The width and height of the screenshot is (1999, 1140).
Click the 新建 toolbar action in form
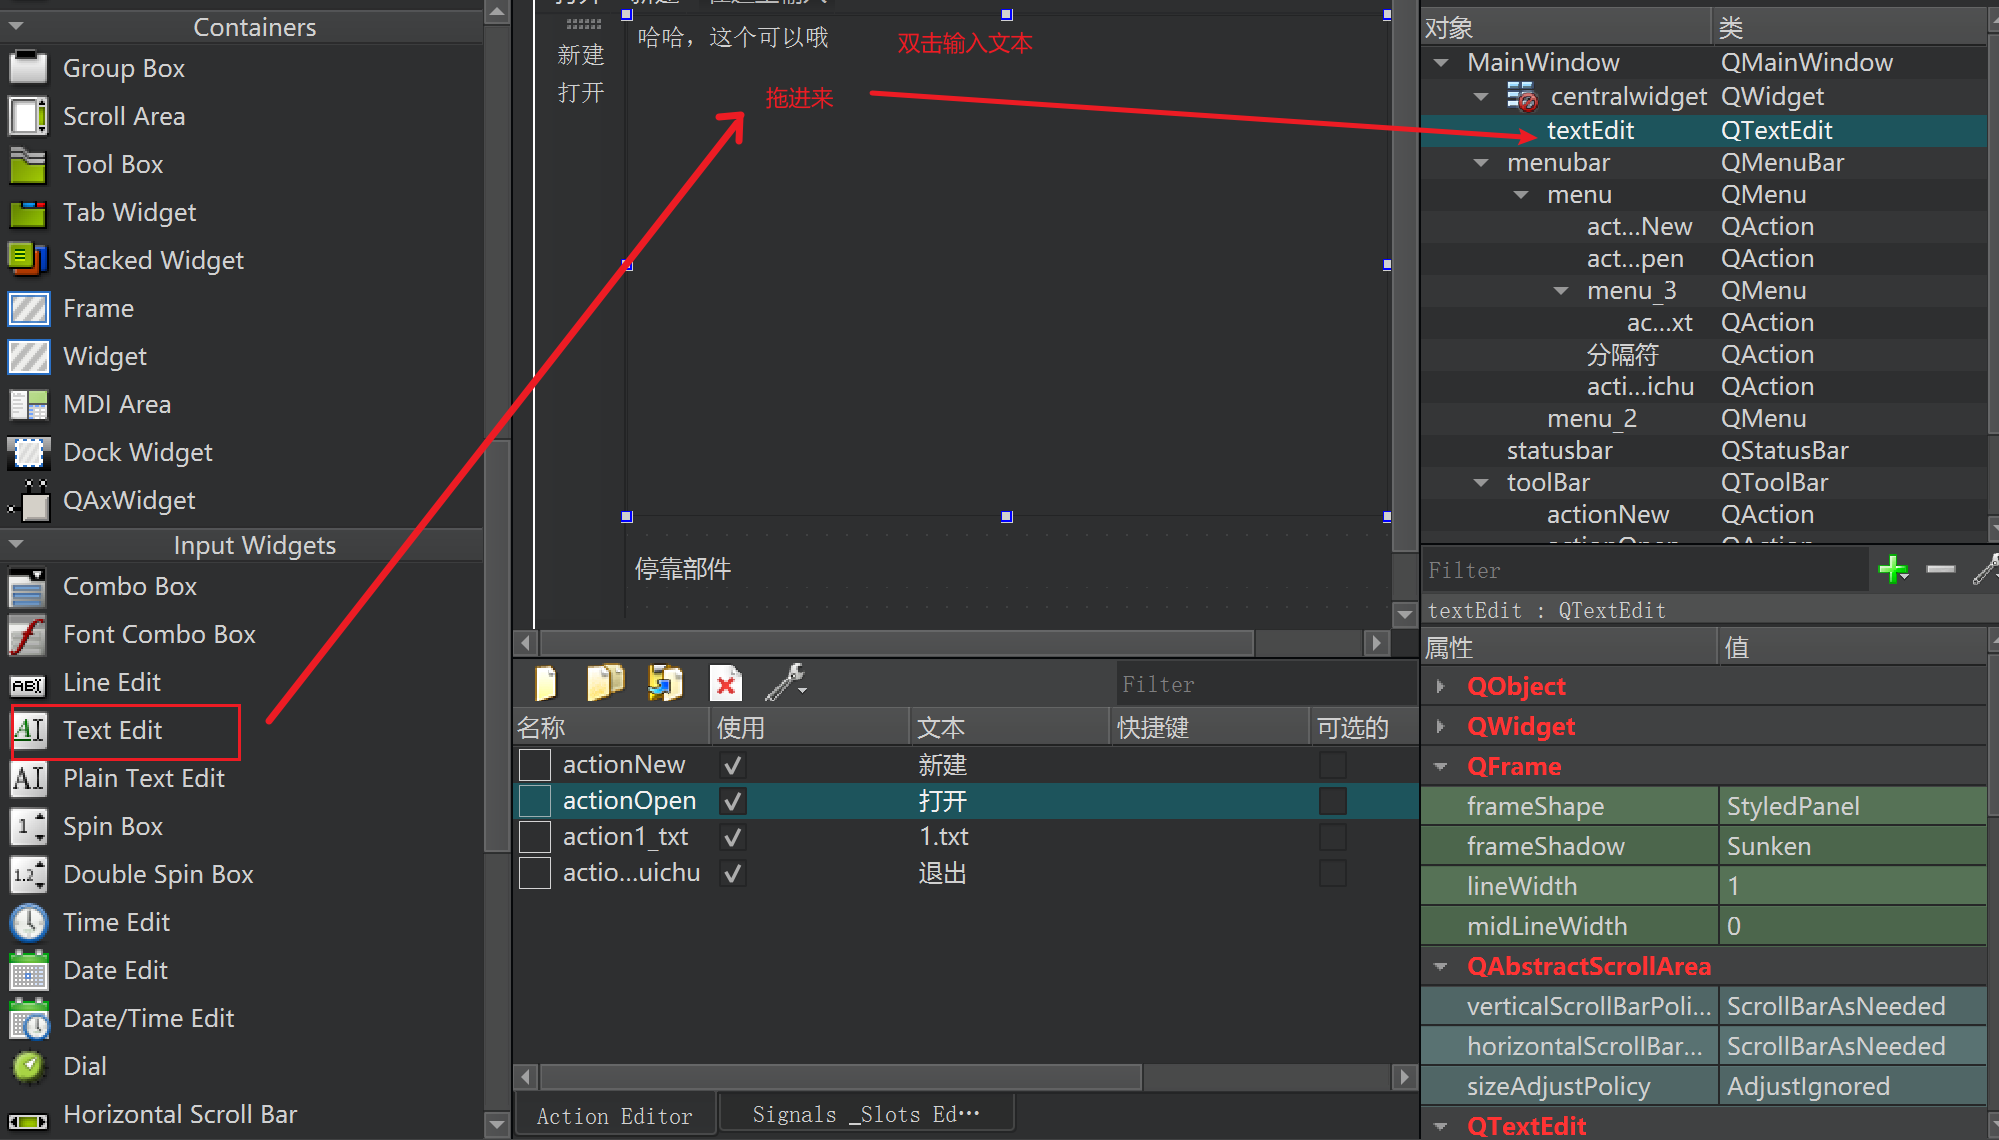(x=581, y=55)
